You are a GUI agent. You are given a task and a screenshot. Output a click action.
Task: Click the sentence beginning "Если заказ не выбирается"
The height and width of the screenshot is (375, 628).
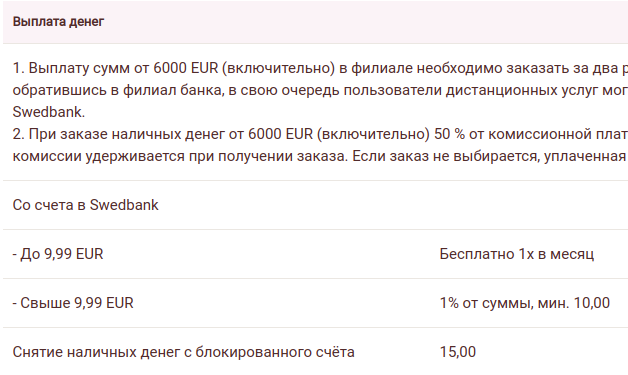coord(490,156)
